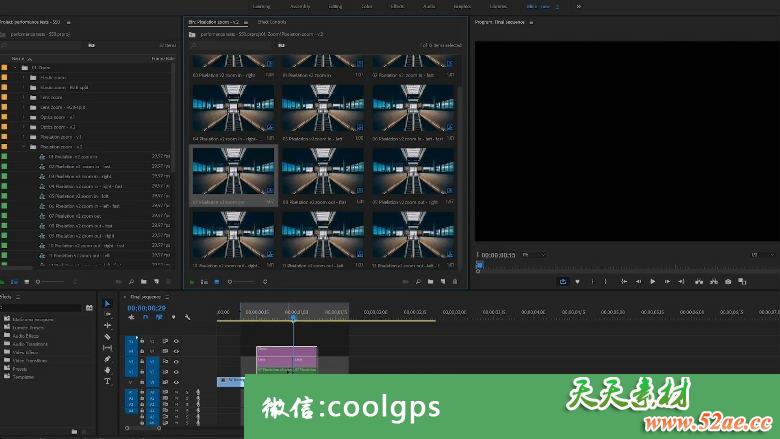Open the Project panel hamburger menu
Image resolution: width=780 pixels, height=439 pixels.
[68, 22]
